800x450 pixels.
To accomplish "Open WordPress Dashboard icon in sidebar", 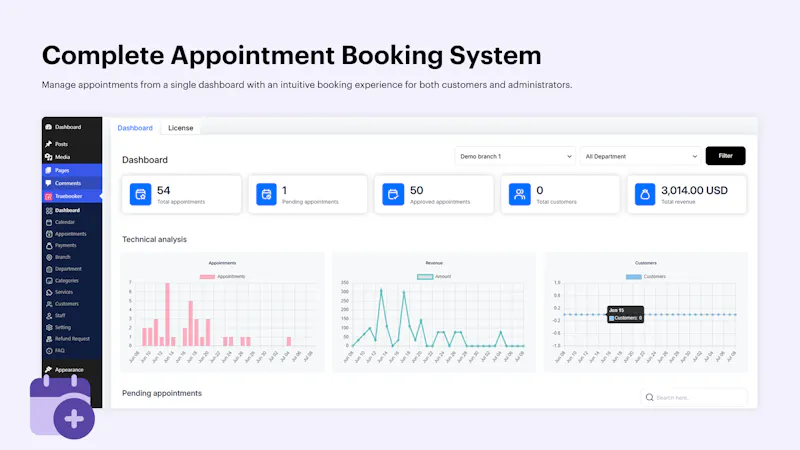I will tap(48, 127).
